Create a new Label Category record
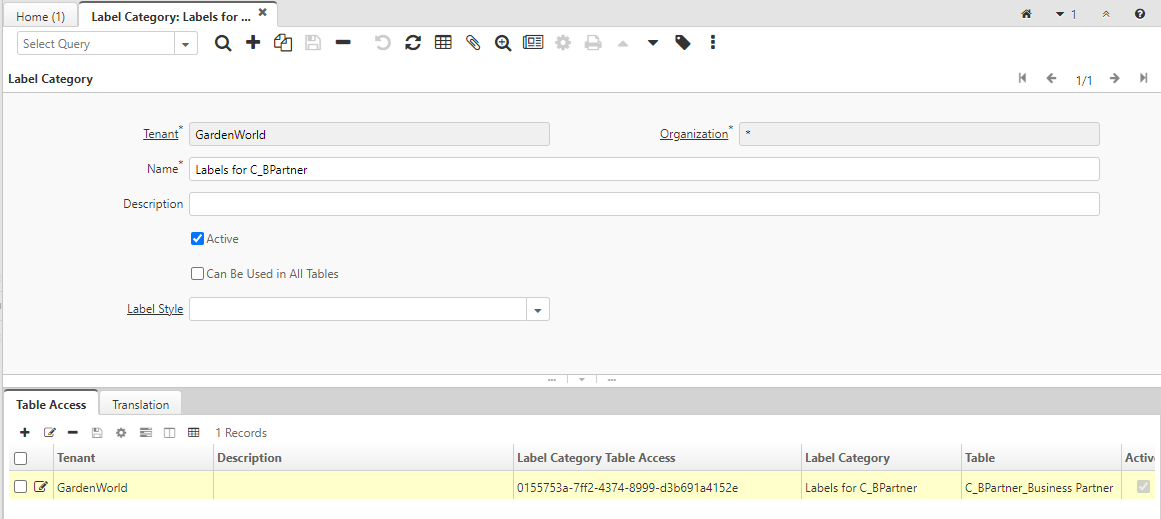 click(x=253, y=43)
